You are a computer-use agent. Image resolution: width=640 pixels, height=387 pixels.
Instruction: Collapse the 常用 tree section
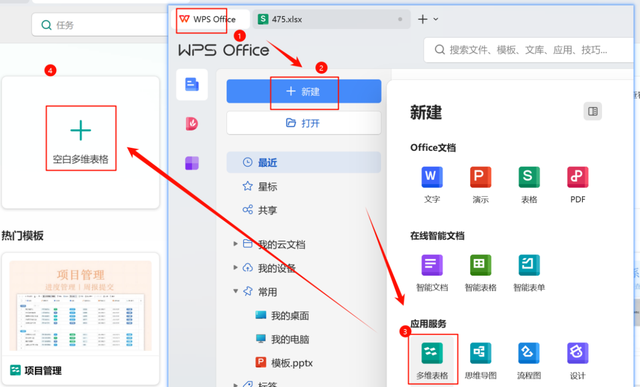235,291
